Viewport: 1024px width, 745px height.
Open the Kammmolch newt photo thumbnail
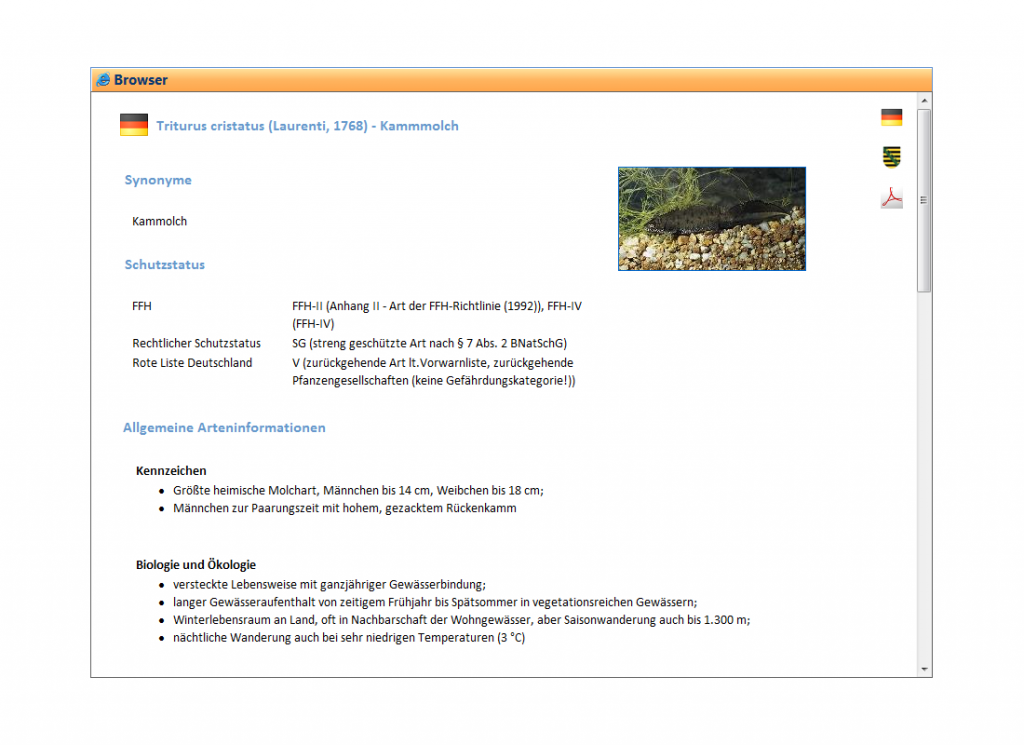[712, 219]
